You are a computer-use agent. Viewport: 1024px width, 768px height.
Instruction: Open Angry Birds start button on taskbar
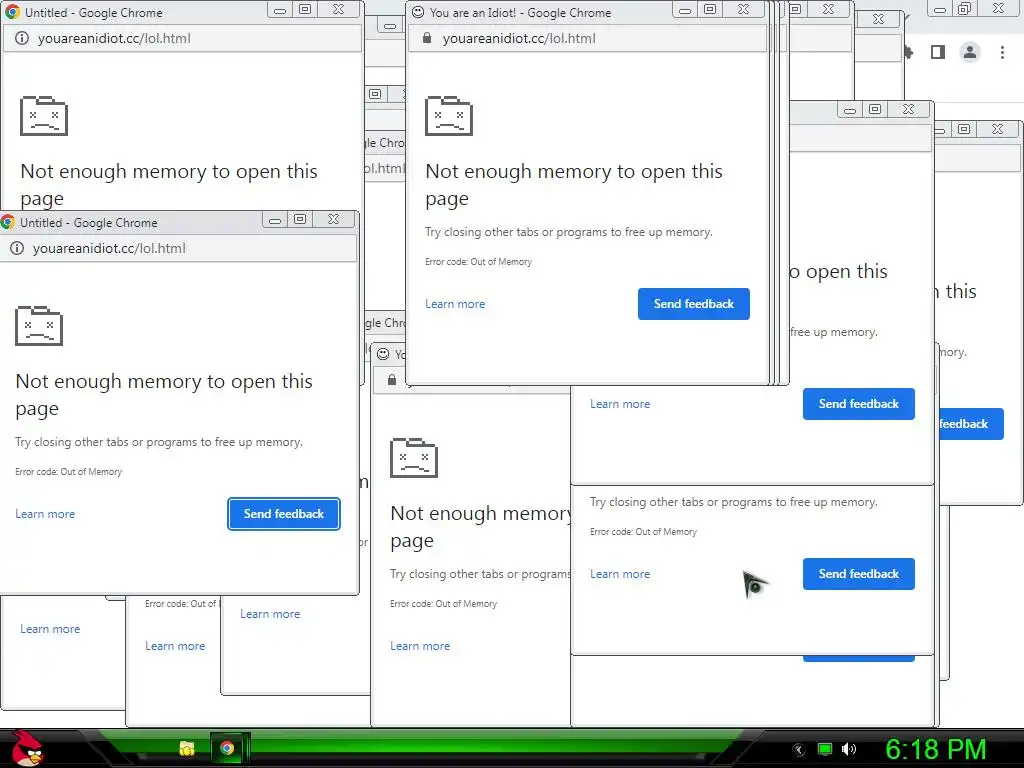point(27,748)
